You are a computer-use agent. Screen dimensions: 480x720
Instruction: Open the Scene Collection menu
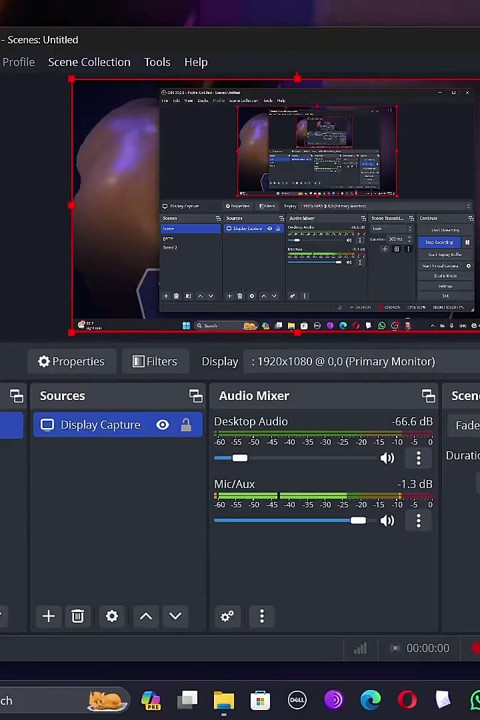(89, 62)
